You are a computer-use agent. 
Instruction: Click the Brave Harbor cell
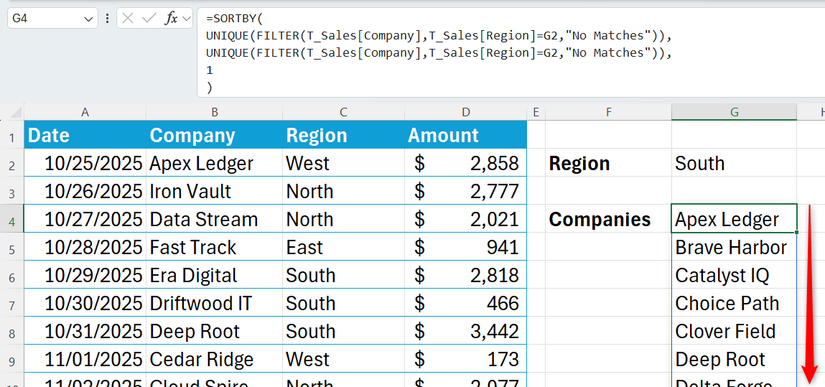tap(734, 247)
